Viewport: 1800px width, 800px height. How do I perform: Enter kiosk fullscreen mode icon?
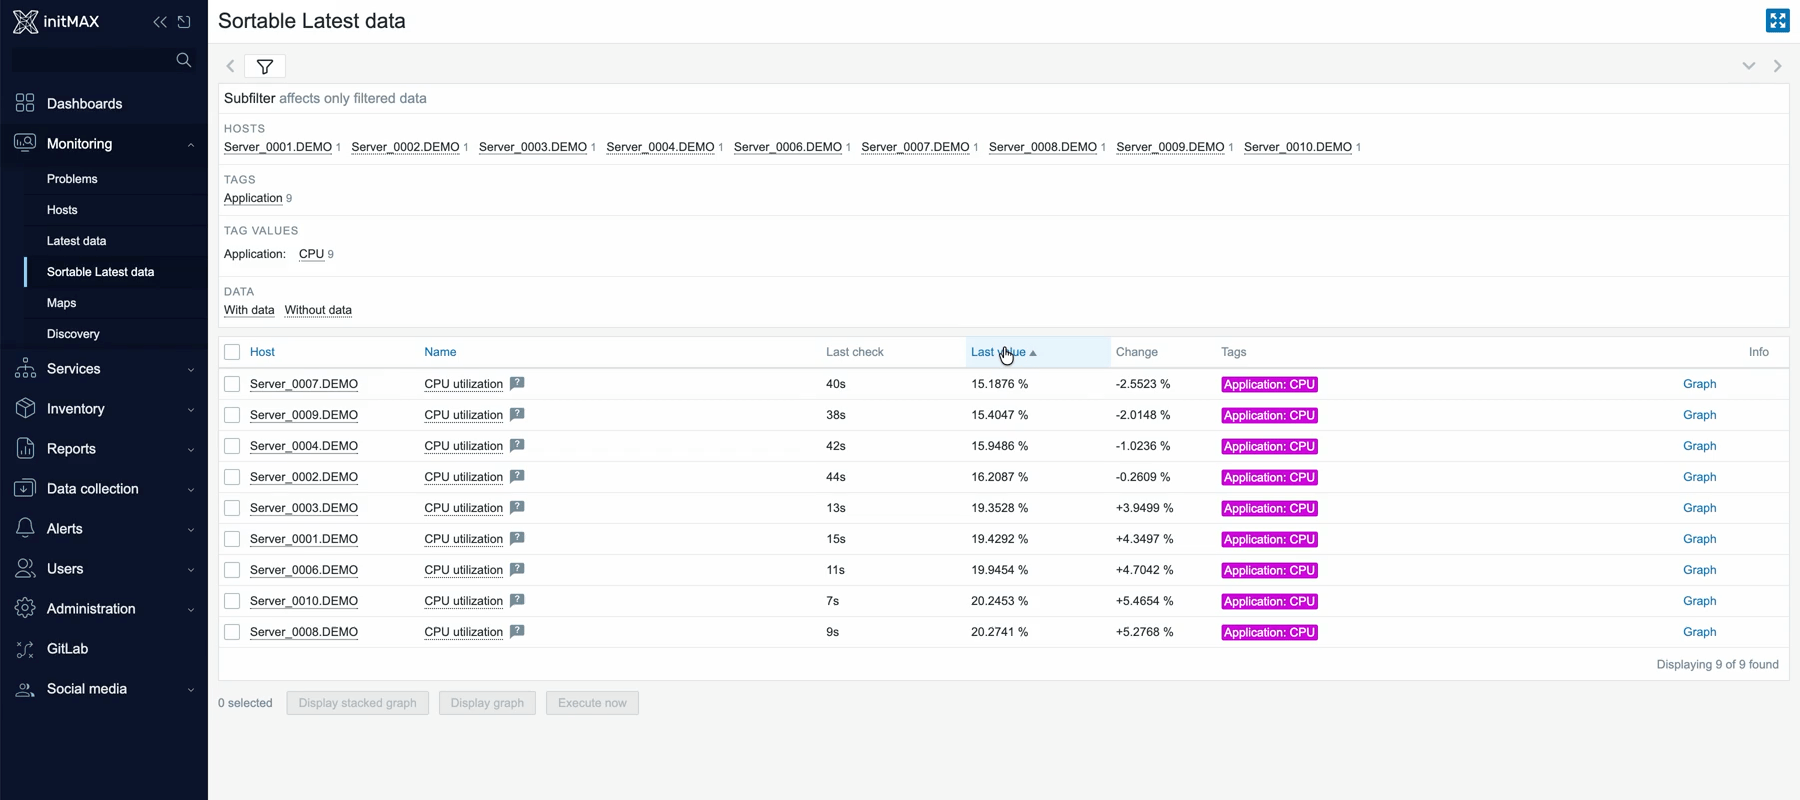(x=1777, y=21)
